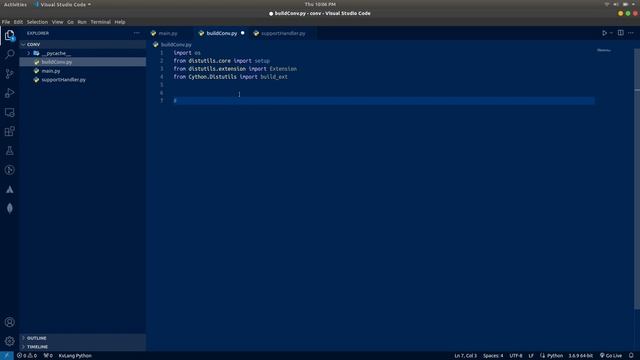Open the View menu

[58, 22]
